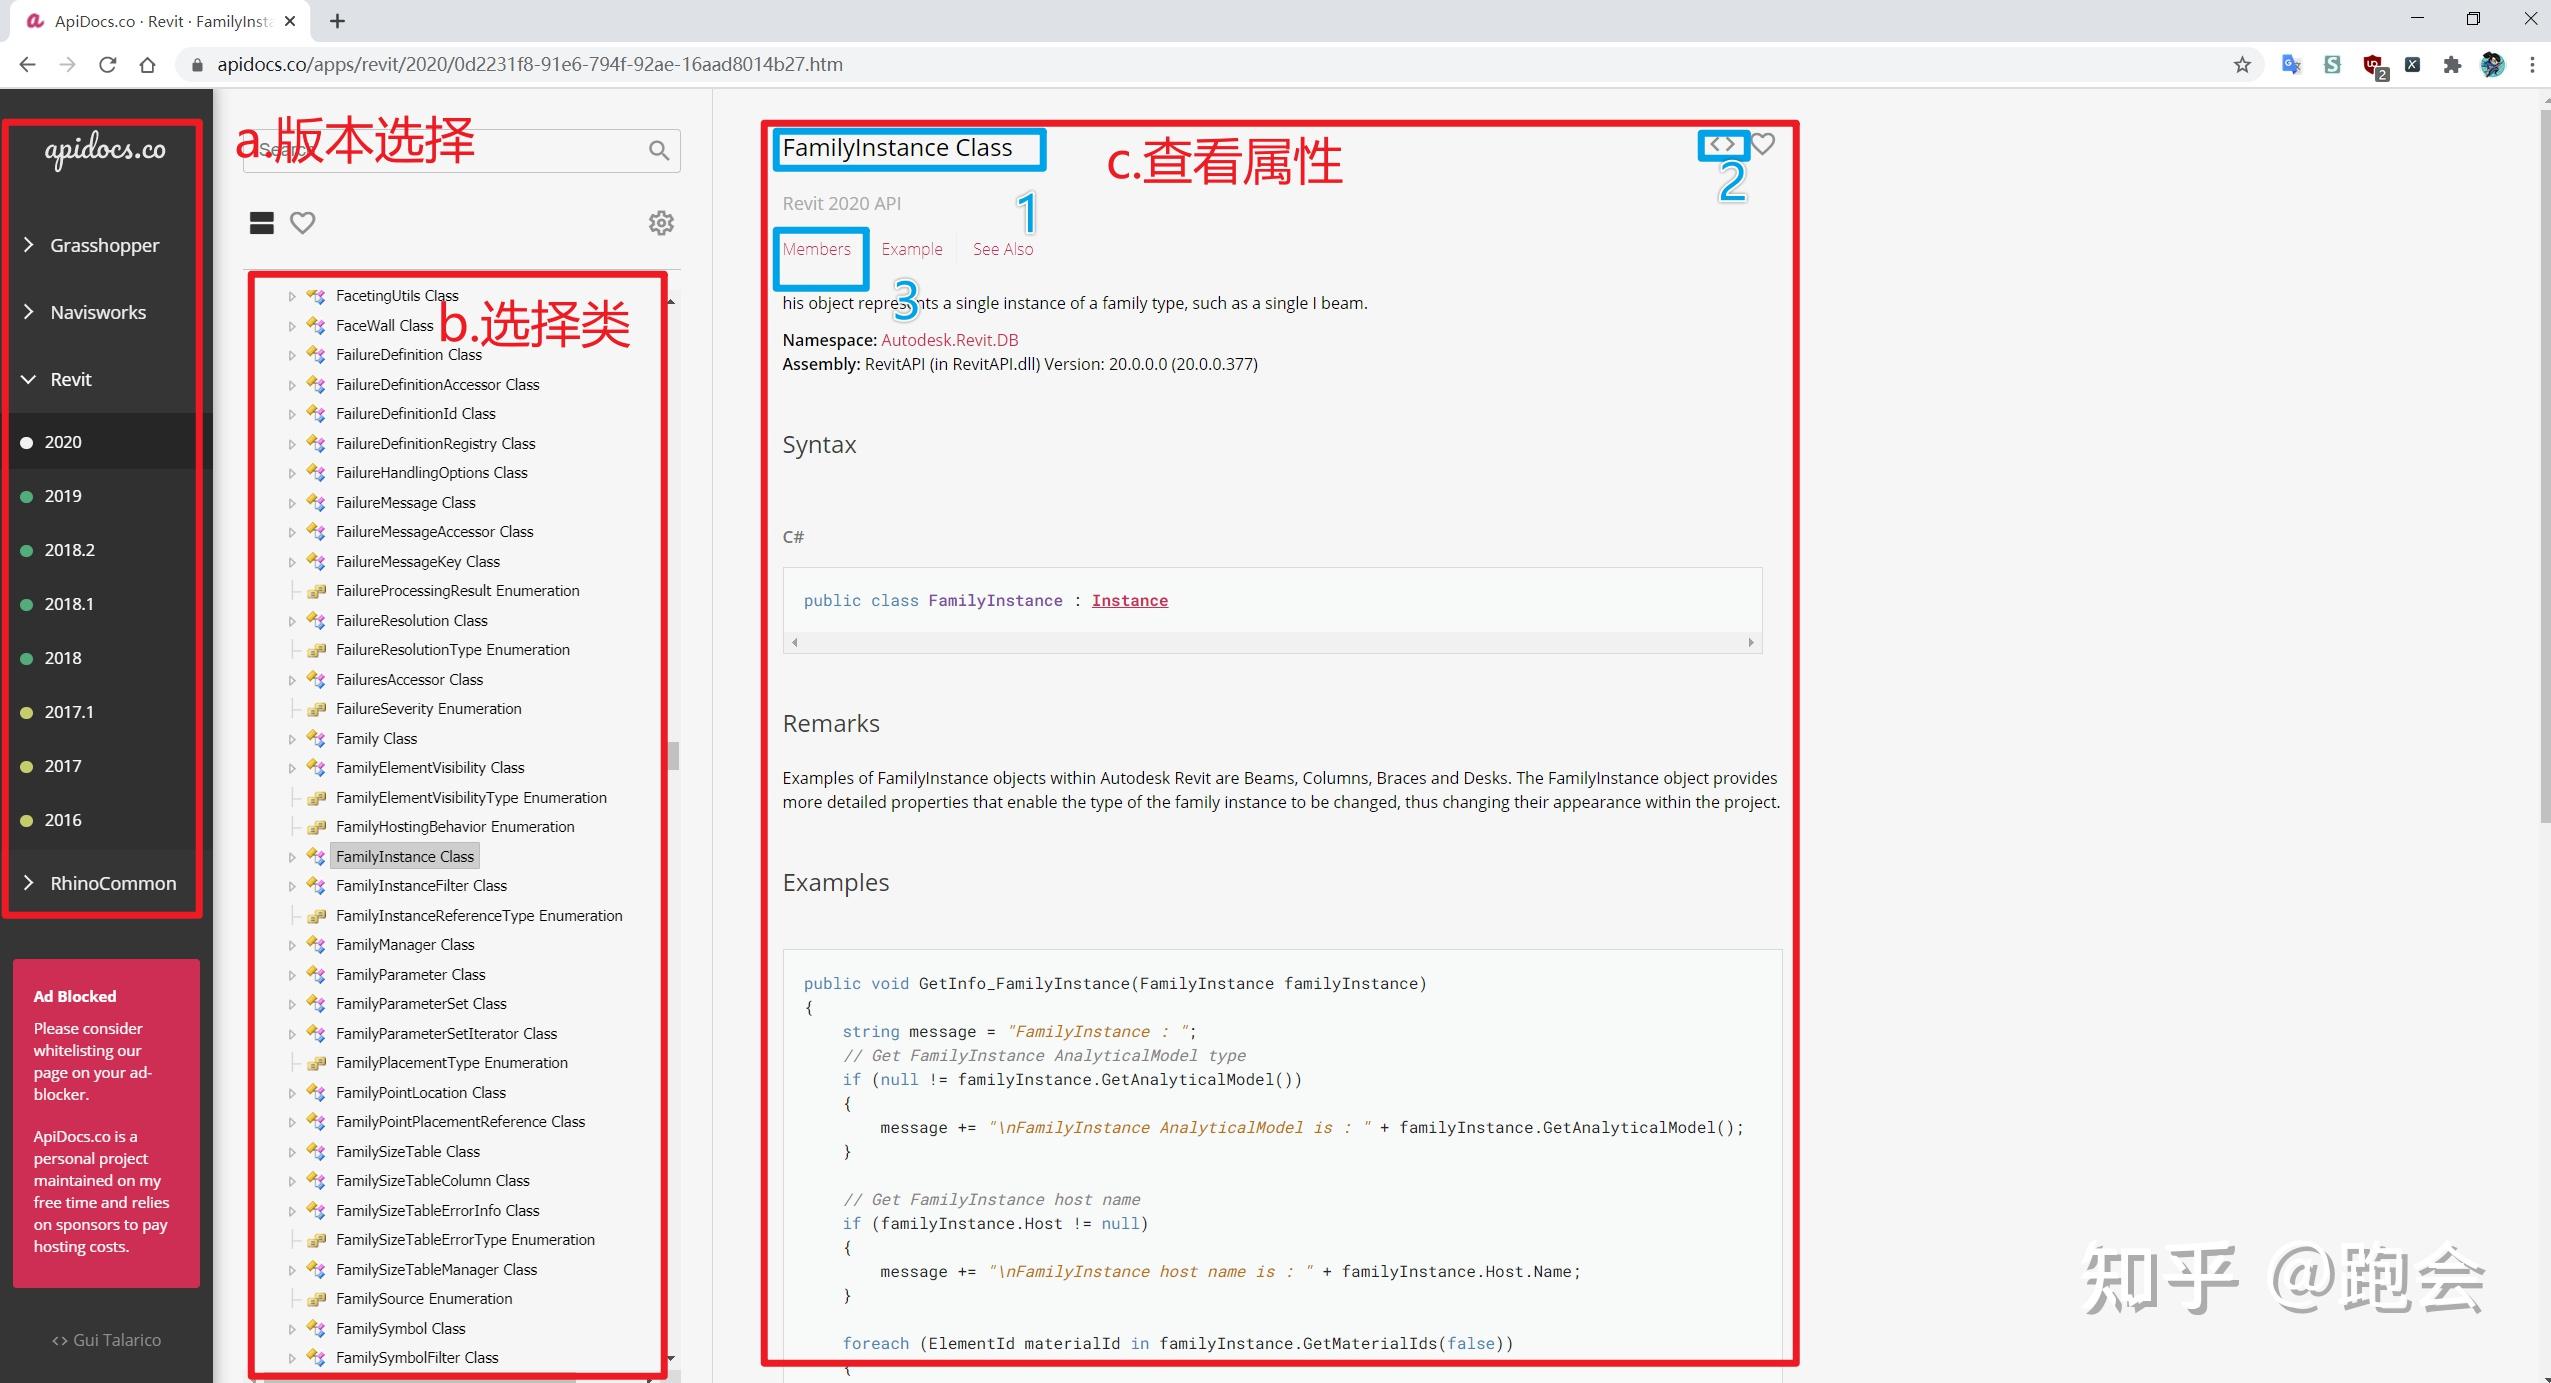Open the Google Translate extension
Viewport: 2551px width, 1383px height.
(2291, 65)
